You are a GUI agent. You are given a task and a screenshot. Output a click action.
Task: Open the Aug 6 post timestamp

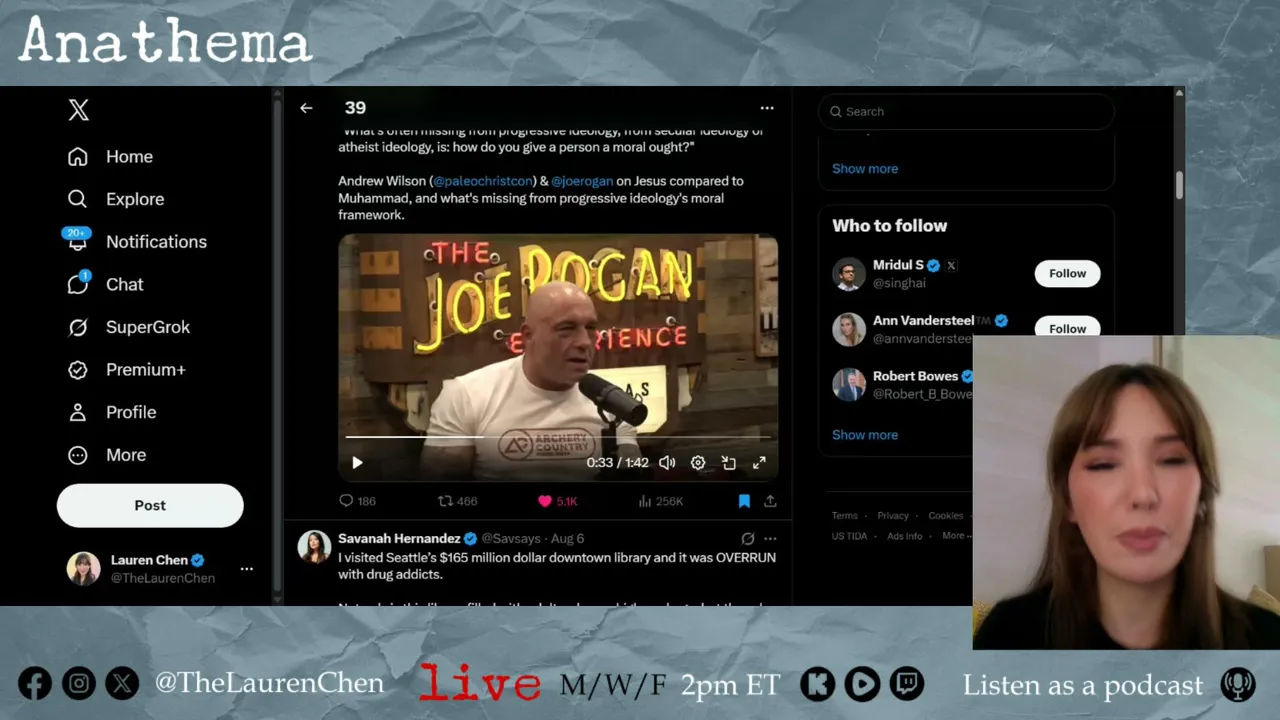[x=567, y=539]
